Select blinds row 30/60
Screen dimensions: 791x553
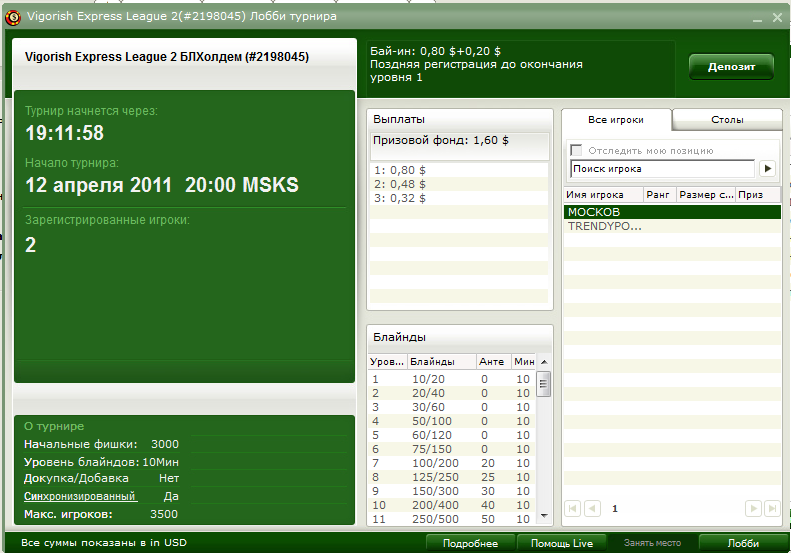point(452,407)
